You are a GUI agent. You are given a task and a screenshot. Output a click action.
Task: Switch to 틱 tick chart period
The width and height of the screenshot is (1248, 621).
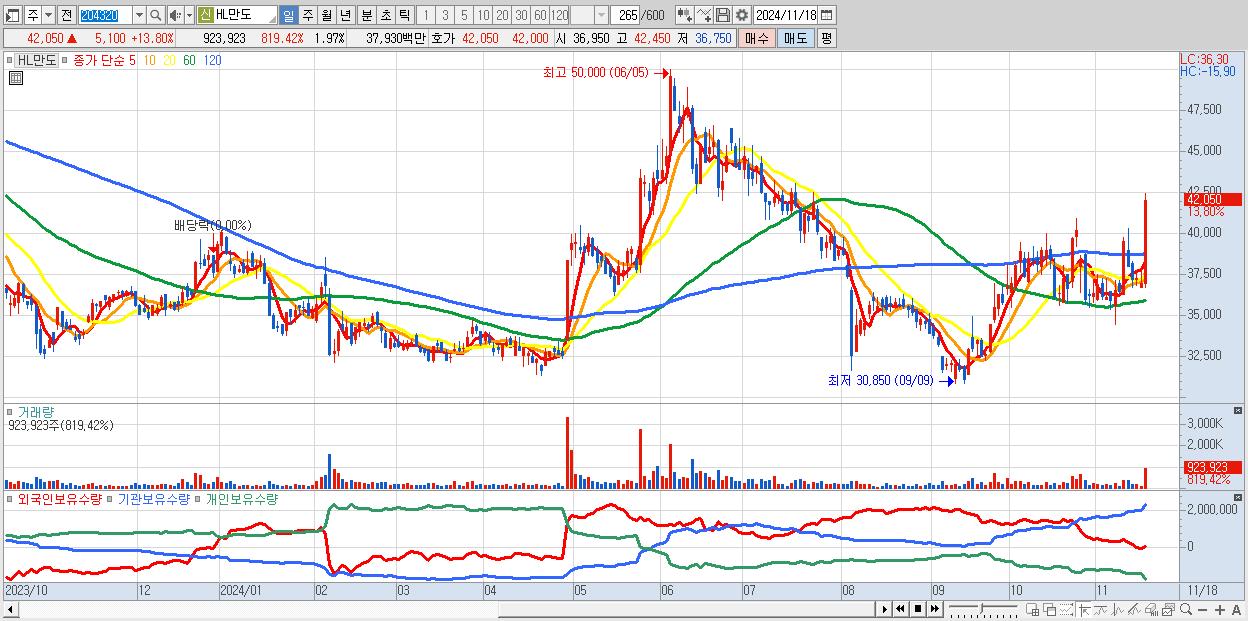click(x=404, y=15)
